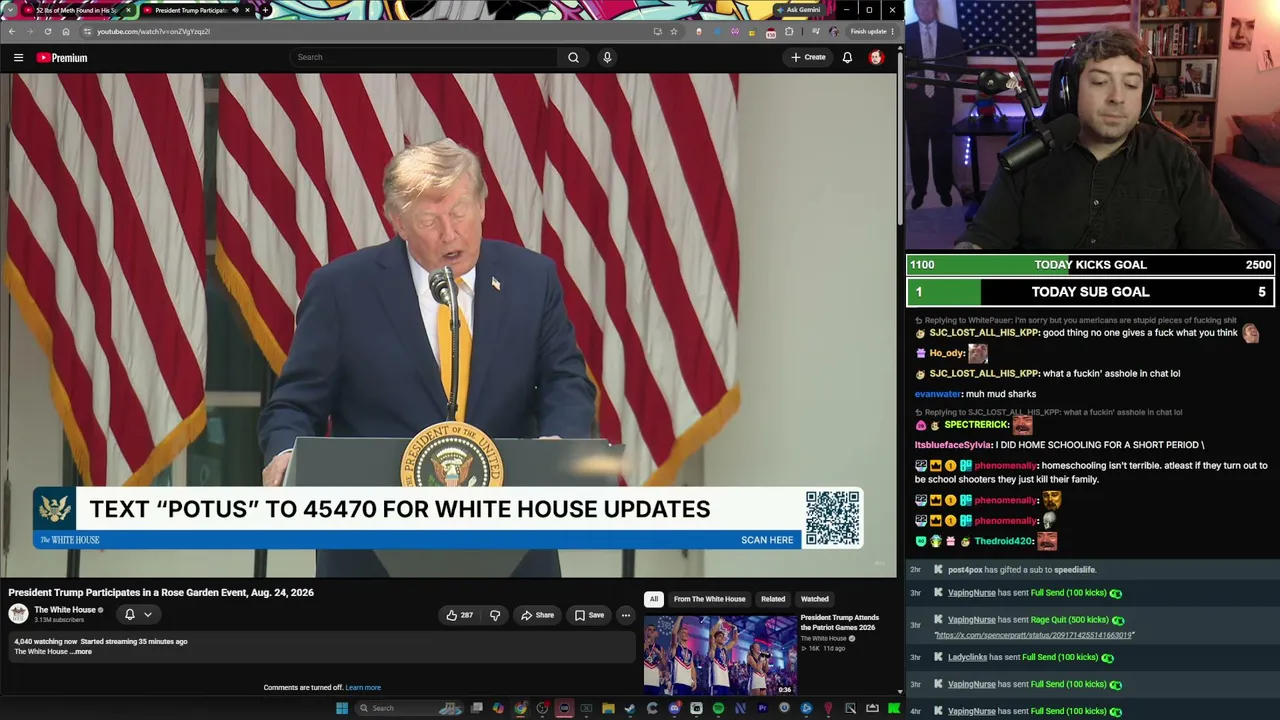Click the 3.13M subscribers text
This screenshot has width=1280, height=720.
[x=59, y=621]
